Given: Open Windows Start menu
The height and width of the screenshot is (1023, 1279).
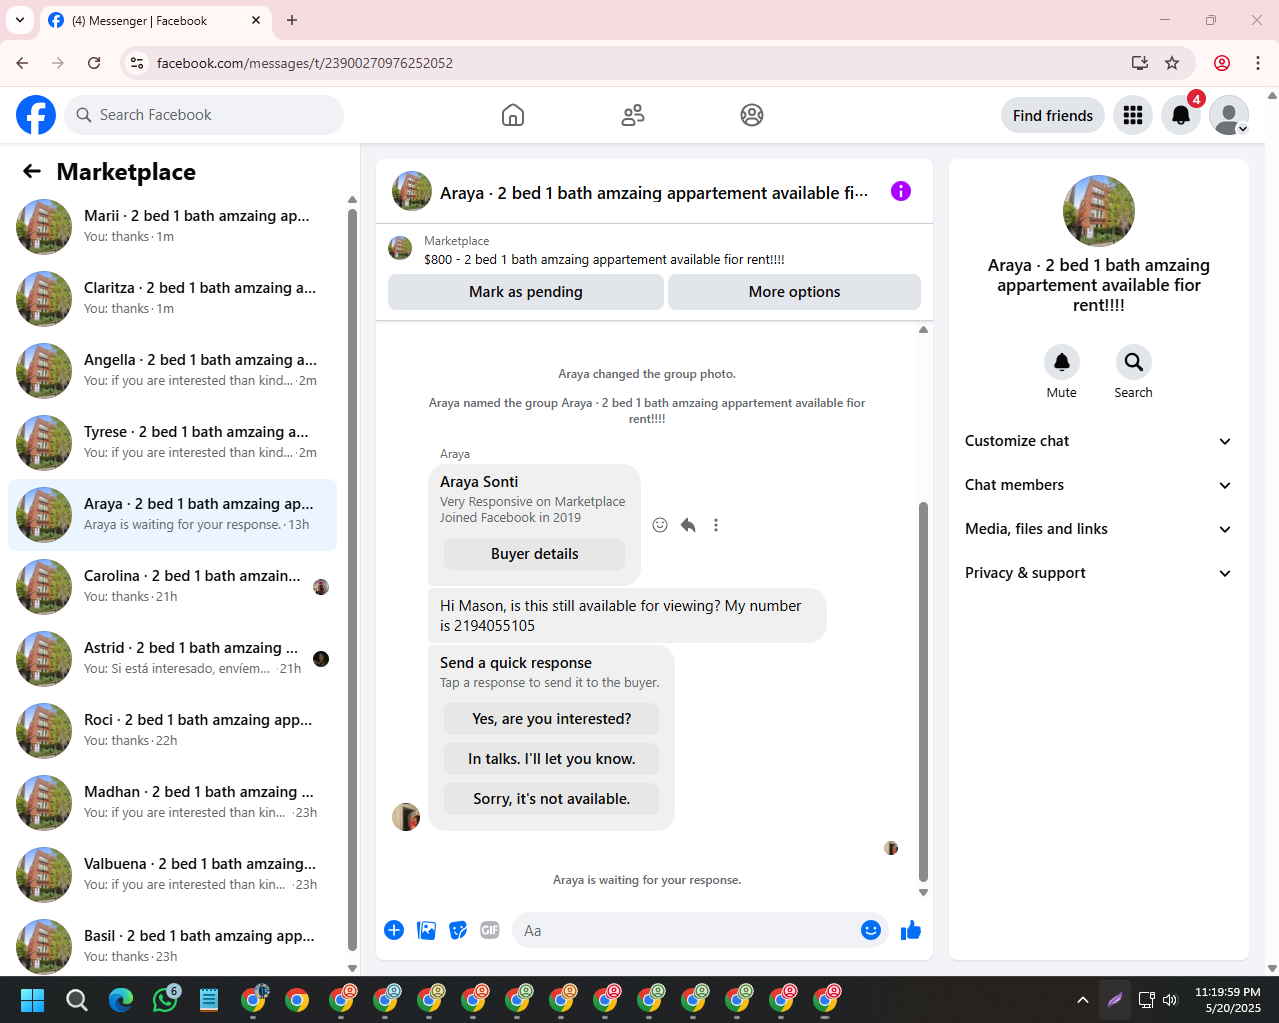Looking at the screenshot, I should 33,999.
